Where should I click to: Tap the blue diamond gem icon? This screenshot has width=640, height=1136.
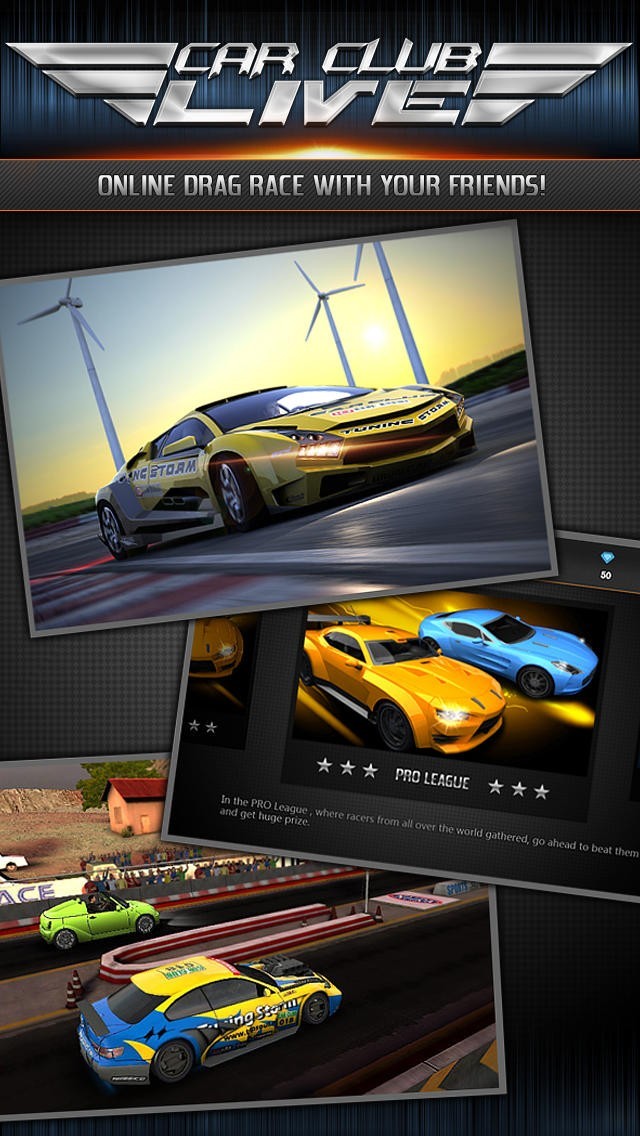click(605, 558)
